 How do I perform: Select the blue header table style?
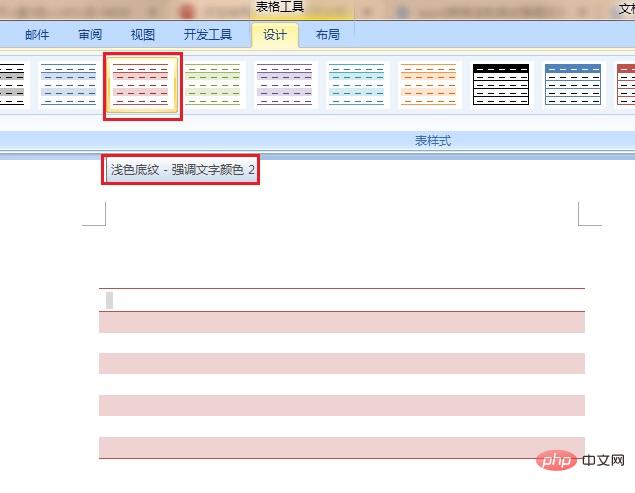pos(573,86)
